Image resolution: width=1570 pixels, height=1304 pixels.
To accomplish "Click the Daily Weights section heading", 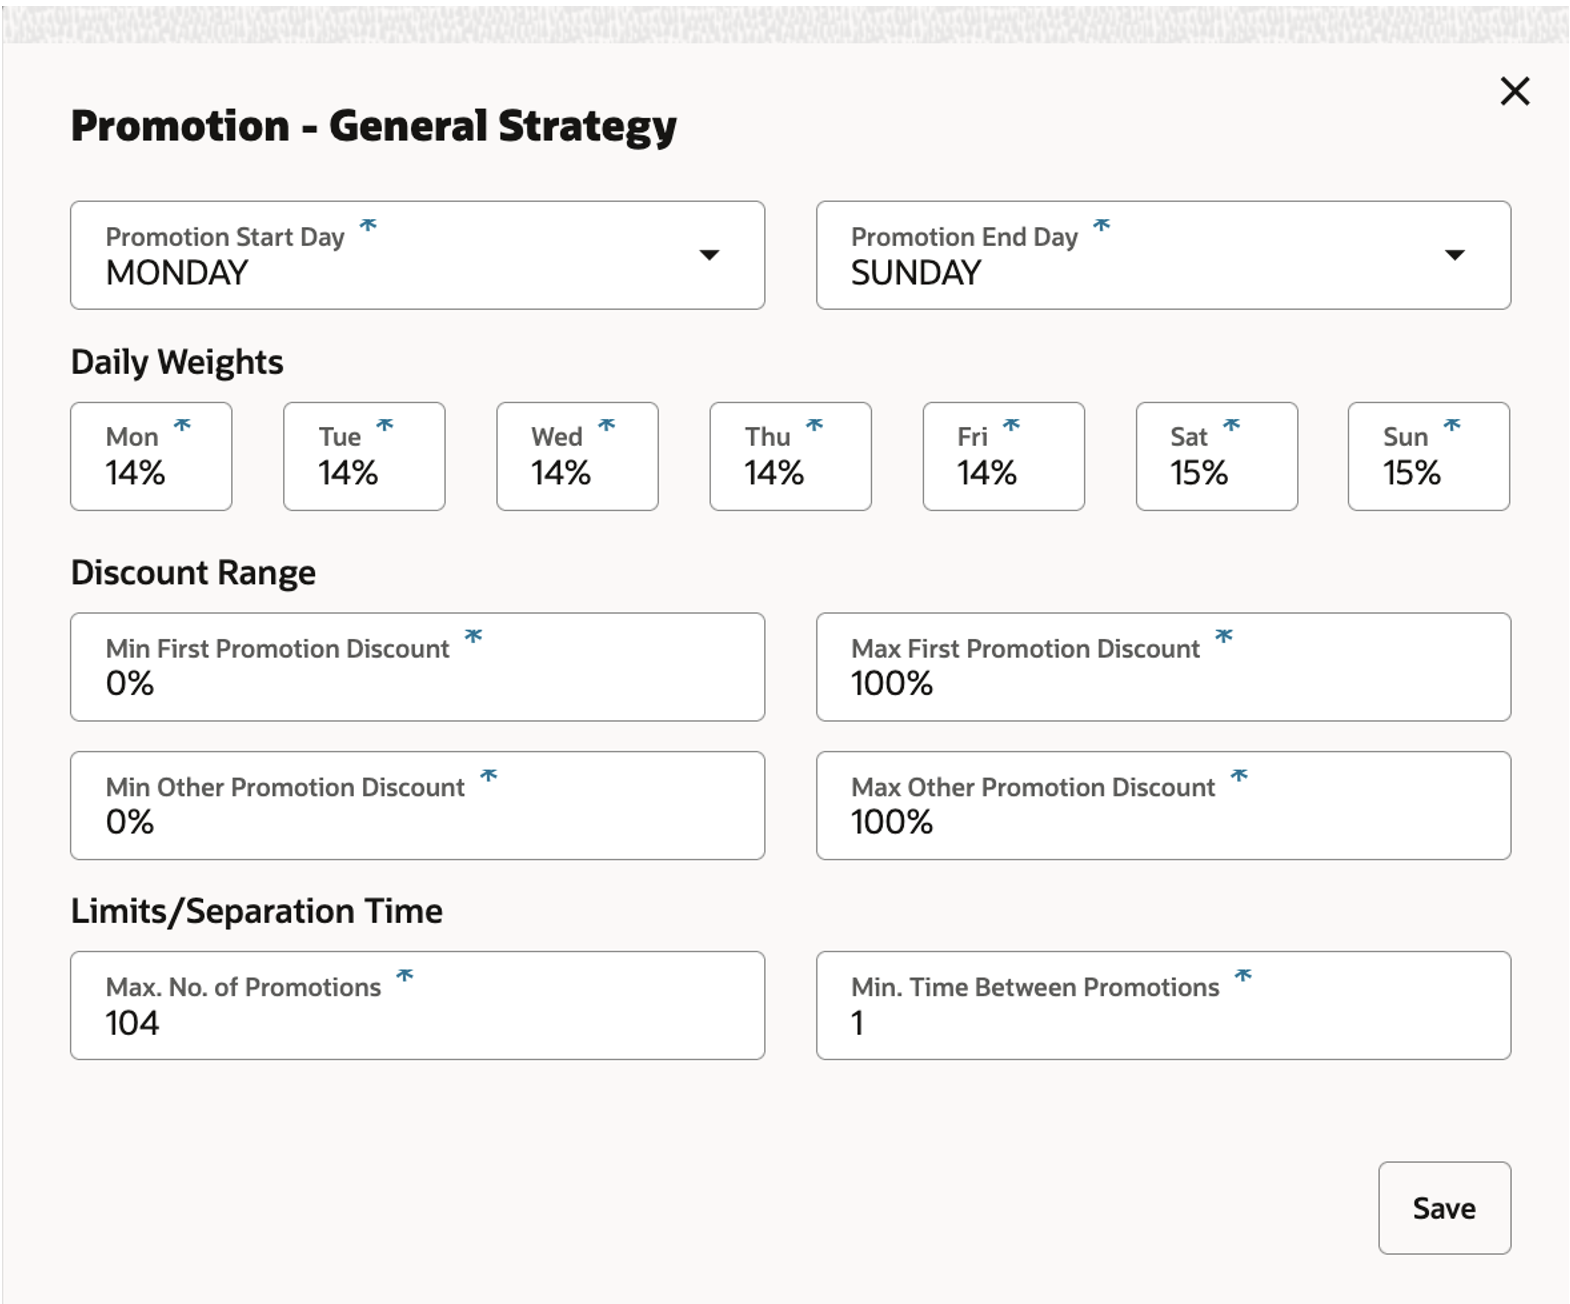I will coord(177,362).
